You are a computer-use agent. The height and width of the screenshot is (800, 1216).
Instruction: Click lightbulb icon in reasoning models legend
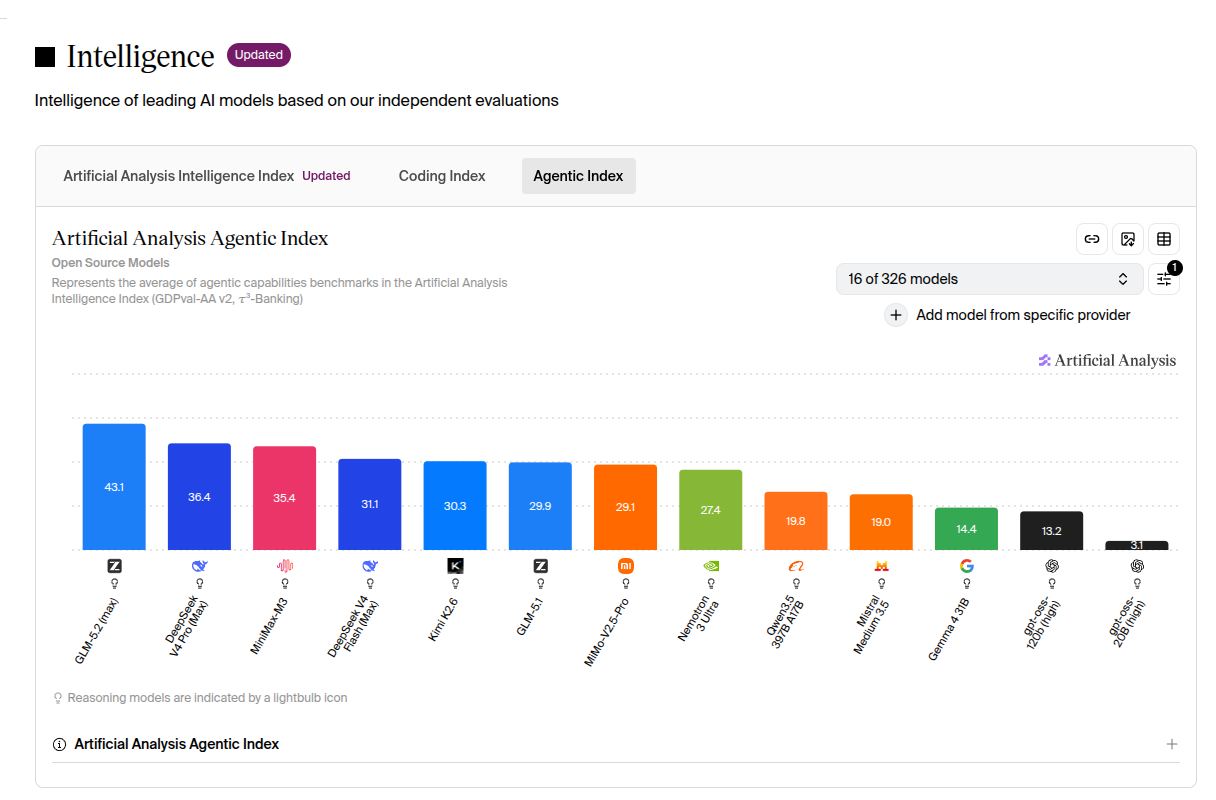pyautogui.click(x=58, y=698)
